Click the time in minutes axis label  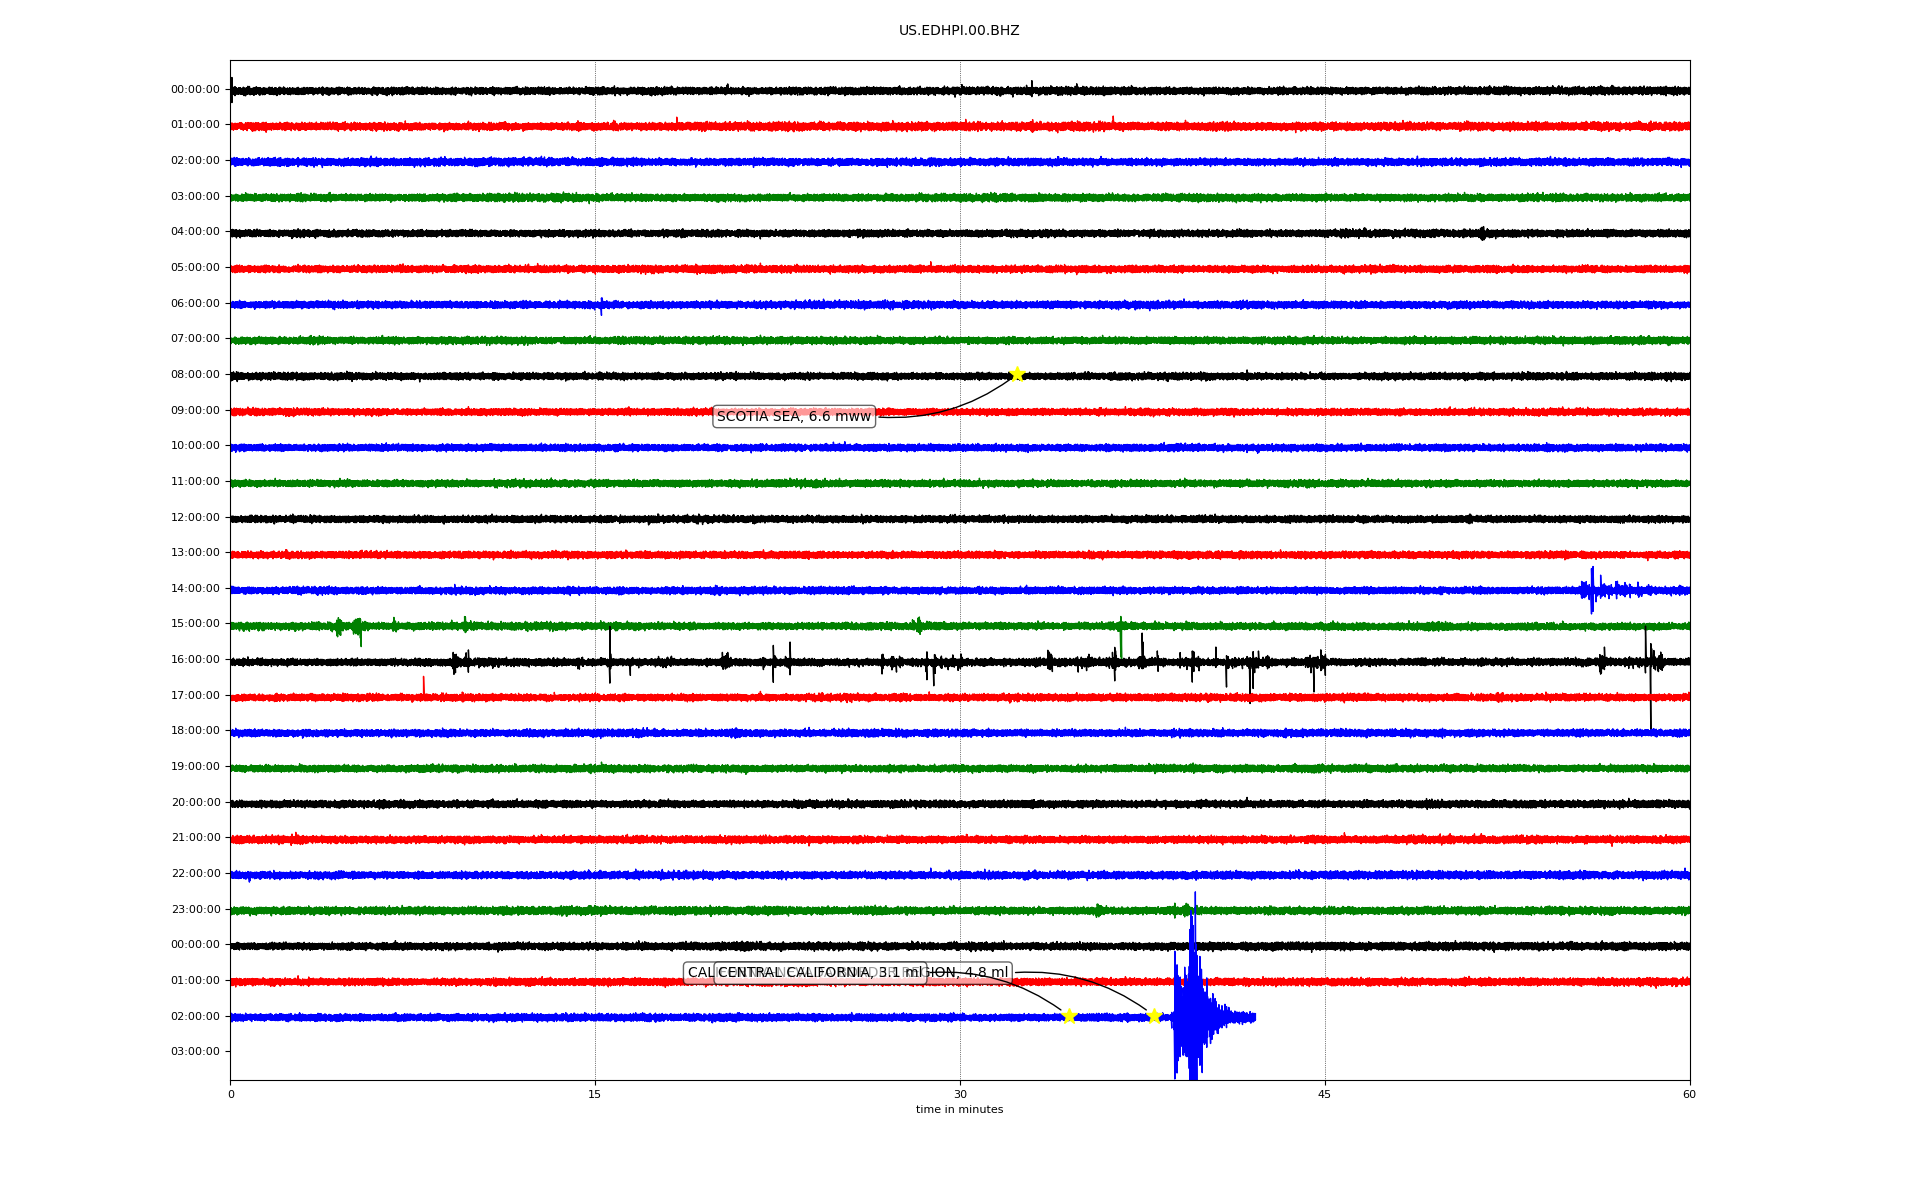959,1110
